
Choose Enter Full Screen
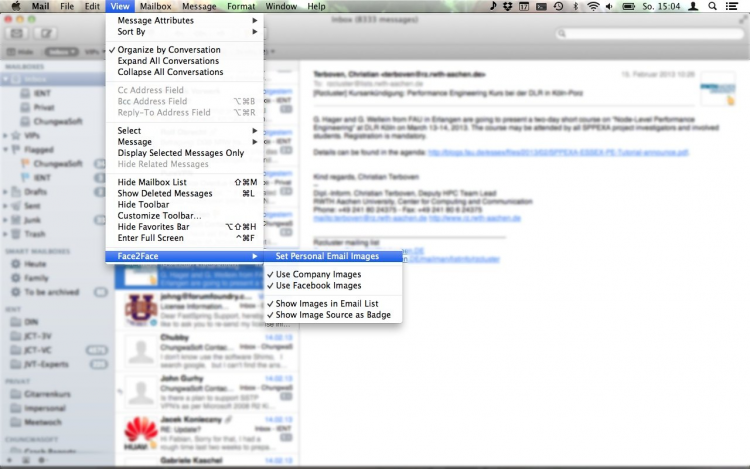coord(185,238)
